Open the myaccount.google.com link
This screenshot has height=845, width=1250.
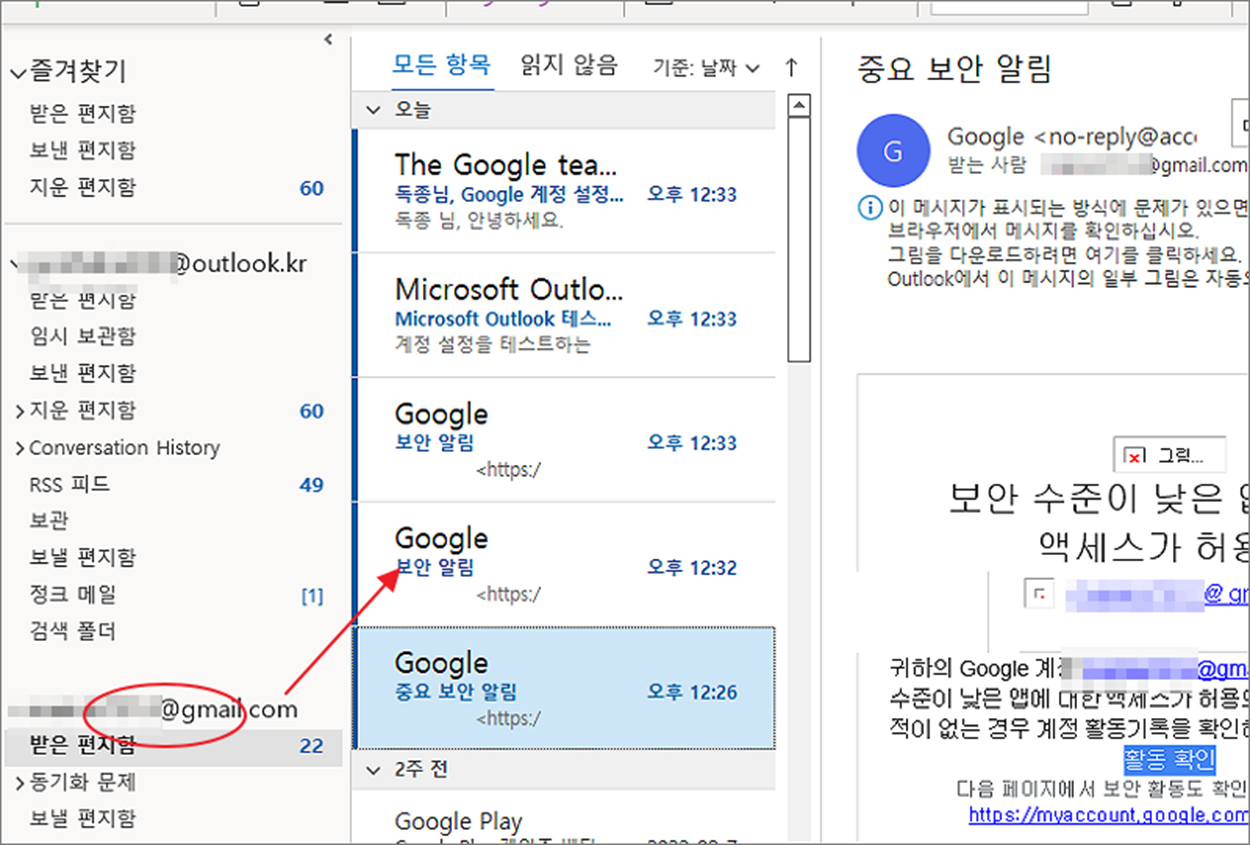coord(1109,815)
